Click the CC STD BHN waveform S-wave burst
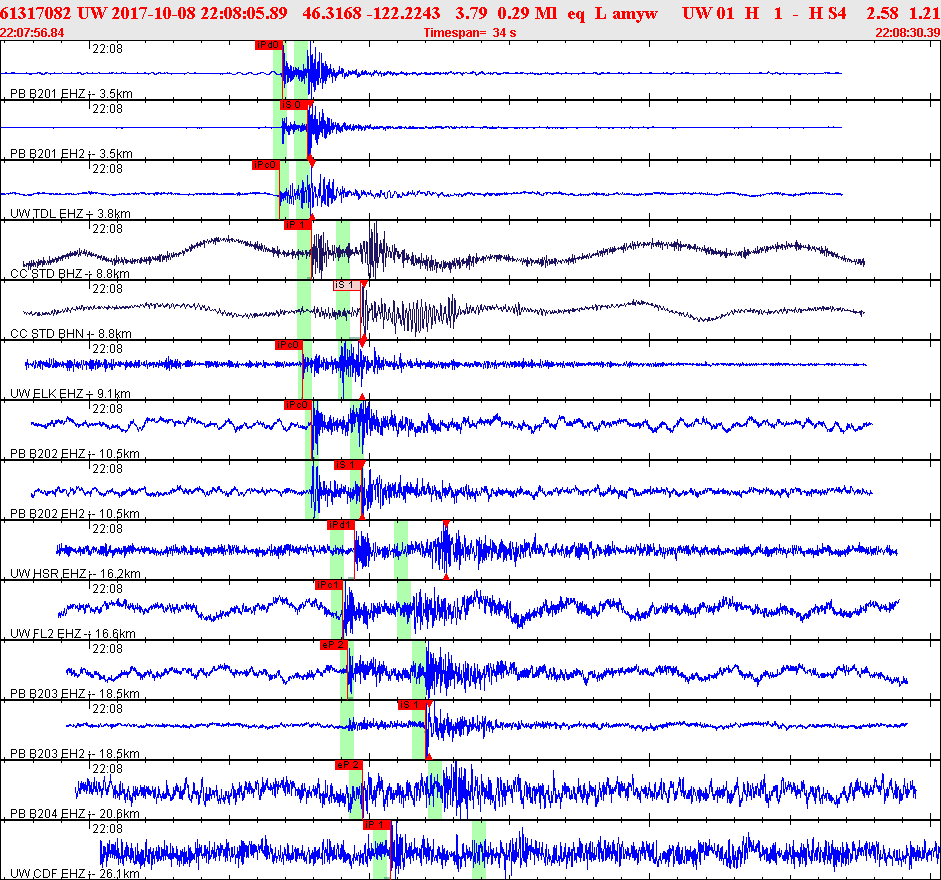Image resolution: width=941 pixels, height=880 pixels. [x=411, y=312]
